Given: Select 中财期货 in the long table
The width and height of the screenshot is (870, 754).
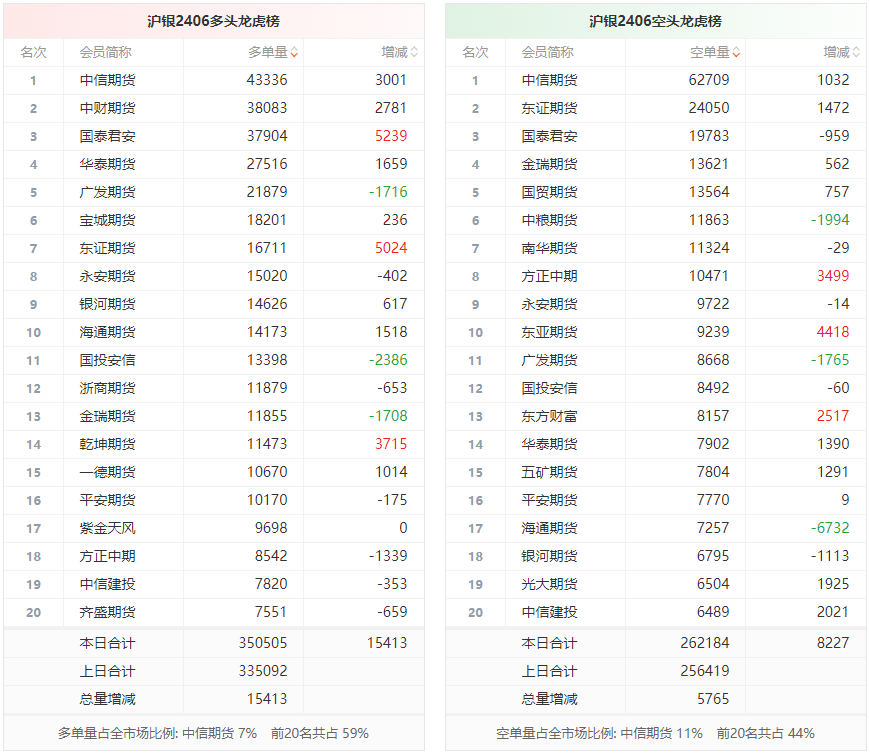Looking at the screenshot, I should click(107, 108).
